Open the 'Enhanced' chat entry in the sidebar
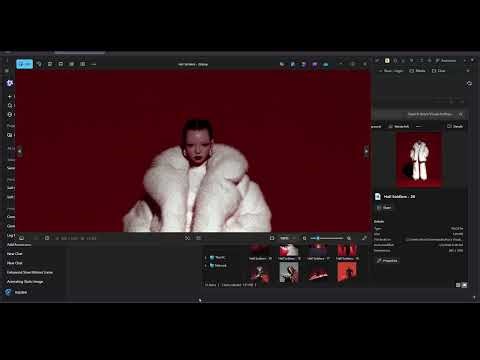 30,272
